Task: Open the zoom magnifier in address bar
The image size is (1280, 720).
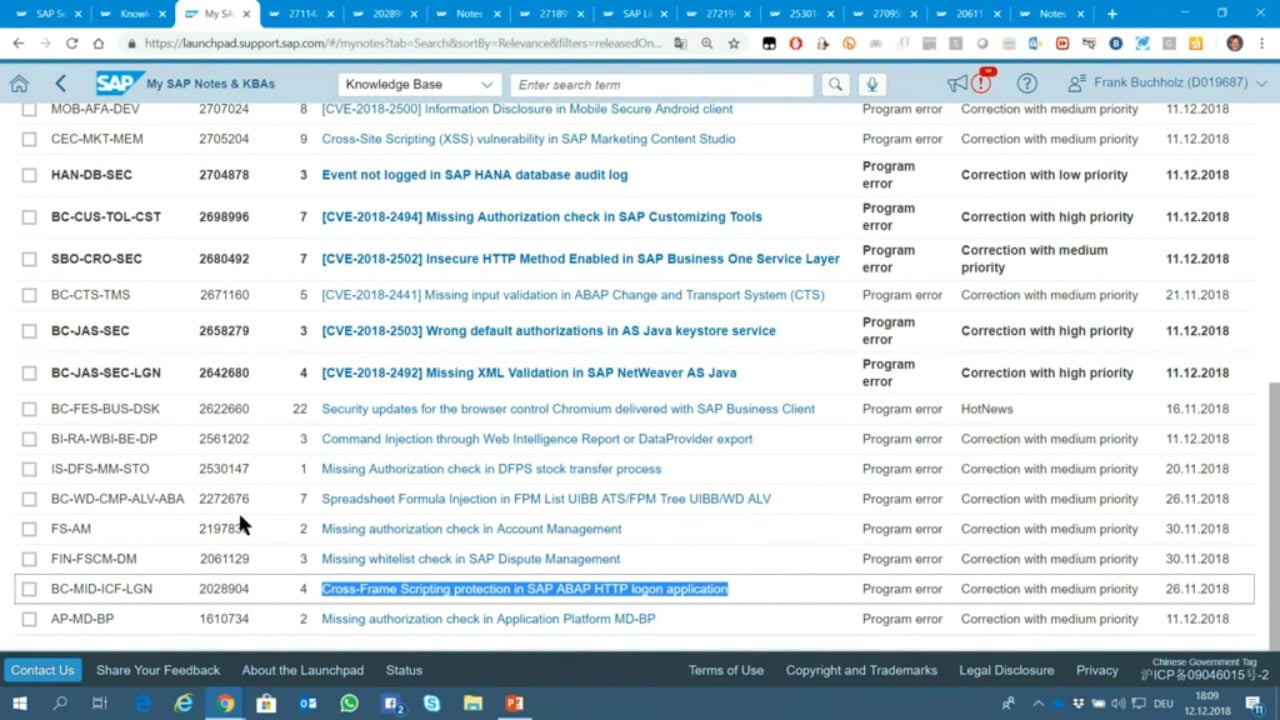Action: point(707,44)
